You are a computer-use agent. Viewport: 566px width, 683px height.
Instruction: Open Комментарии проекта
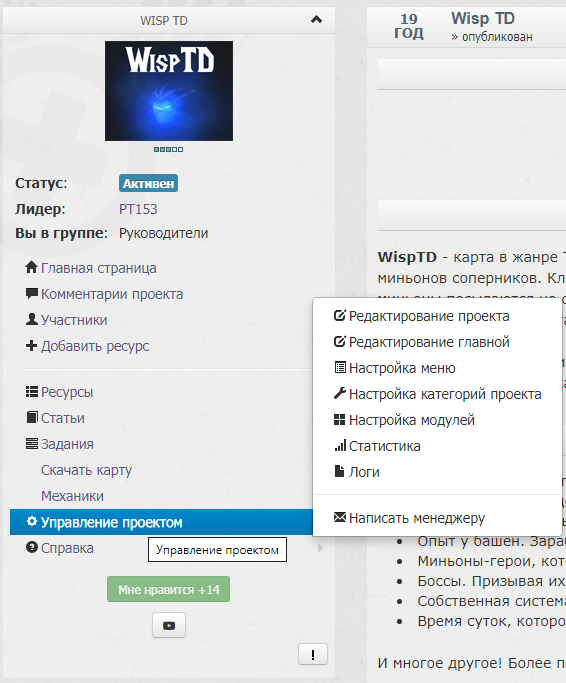pyautogui.click(x=112, y=294)
